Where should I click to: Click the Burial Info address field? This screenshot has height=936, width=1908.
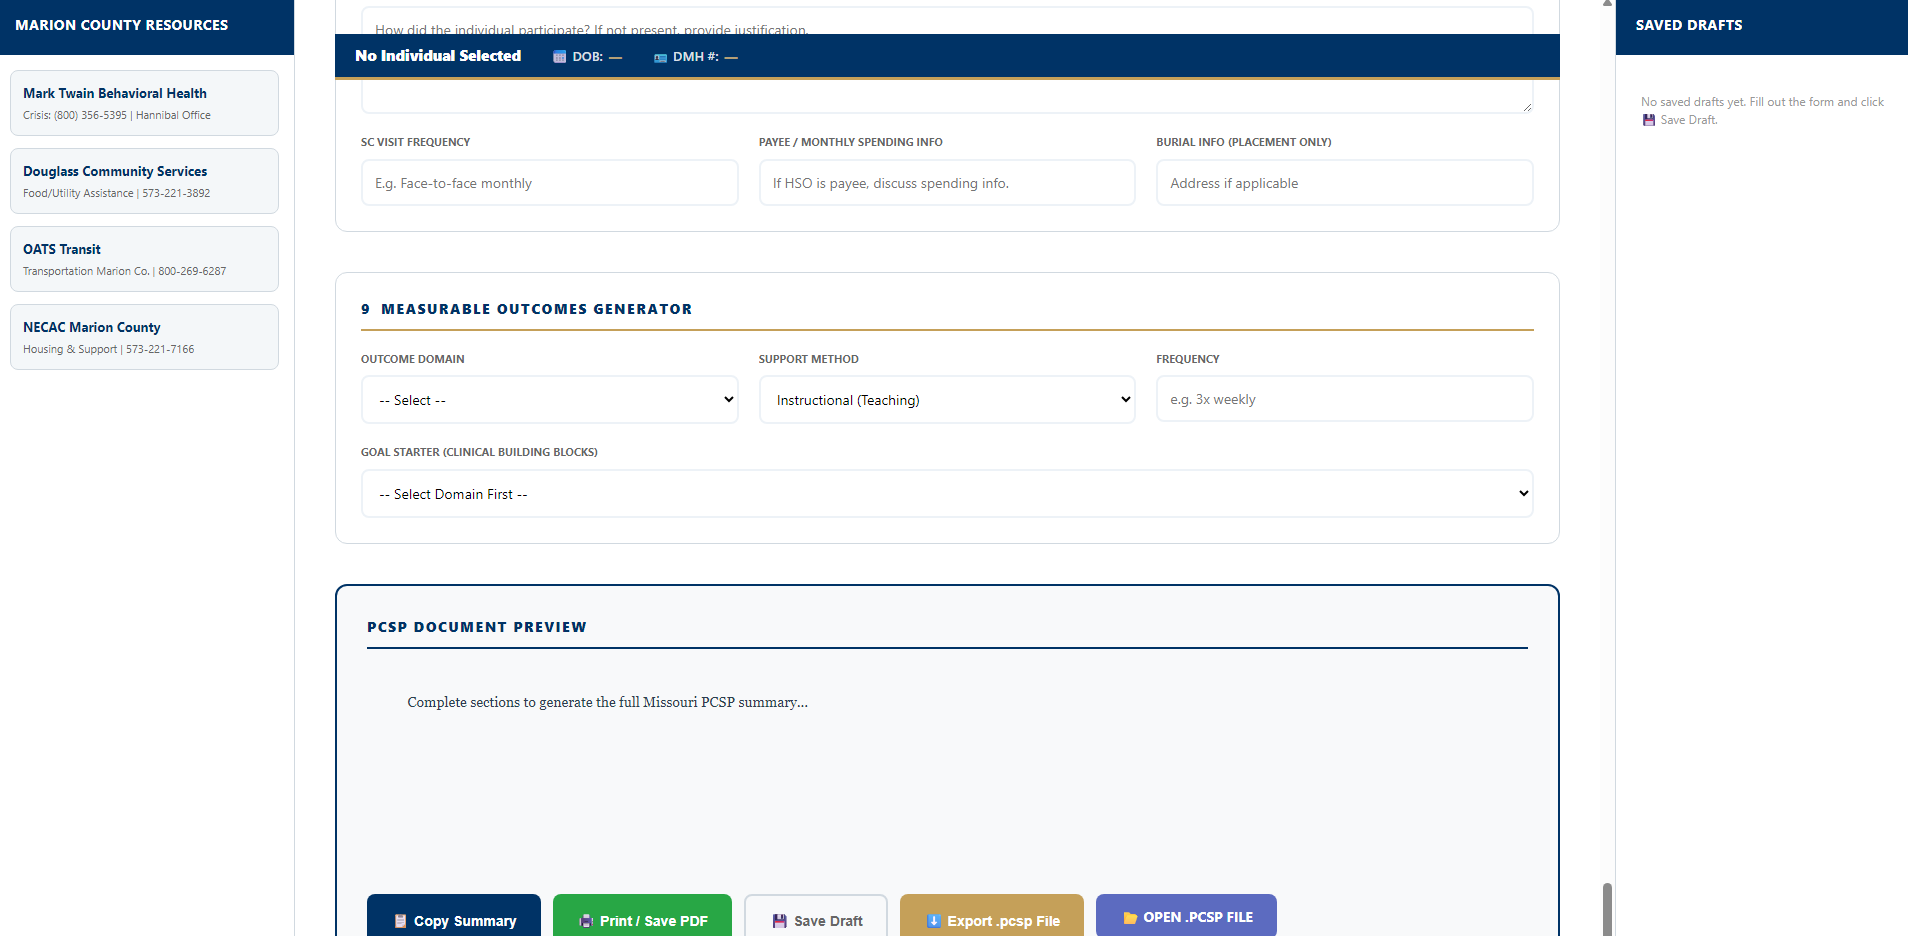[1343, 182]
